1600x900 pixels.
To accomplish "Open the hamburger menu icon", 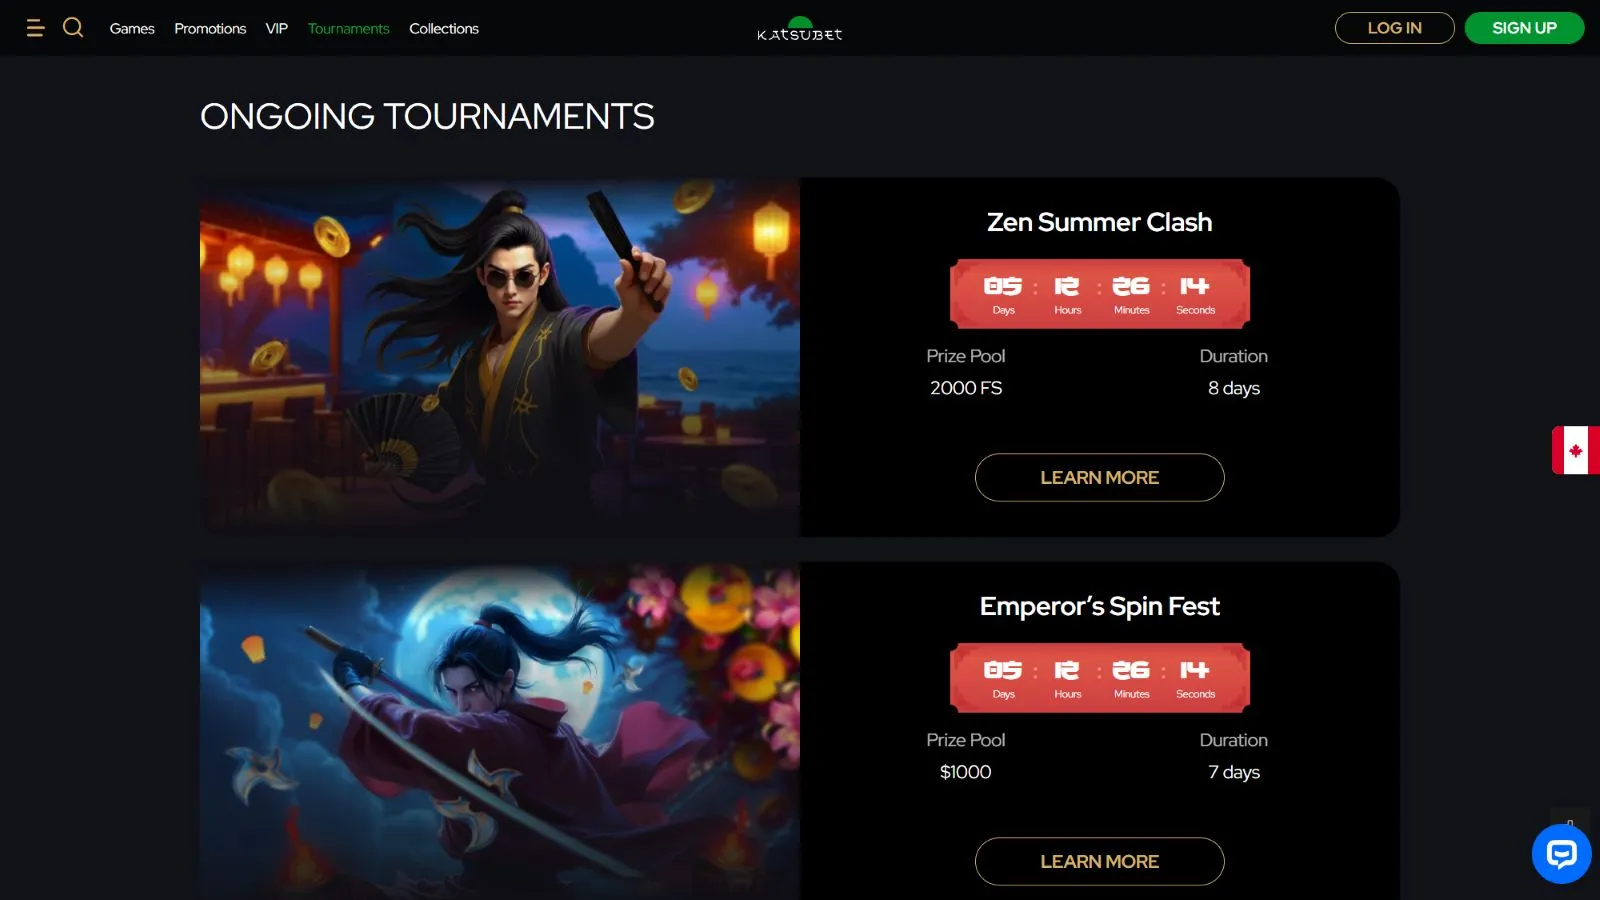I will tap(35, 28).
